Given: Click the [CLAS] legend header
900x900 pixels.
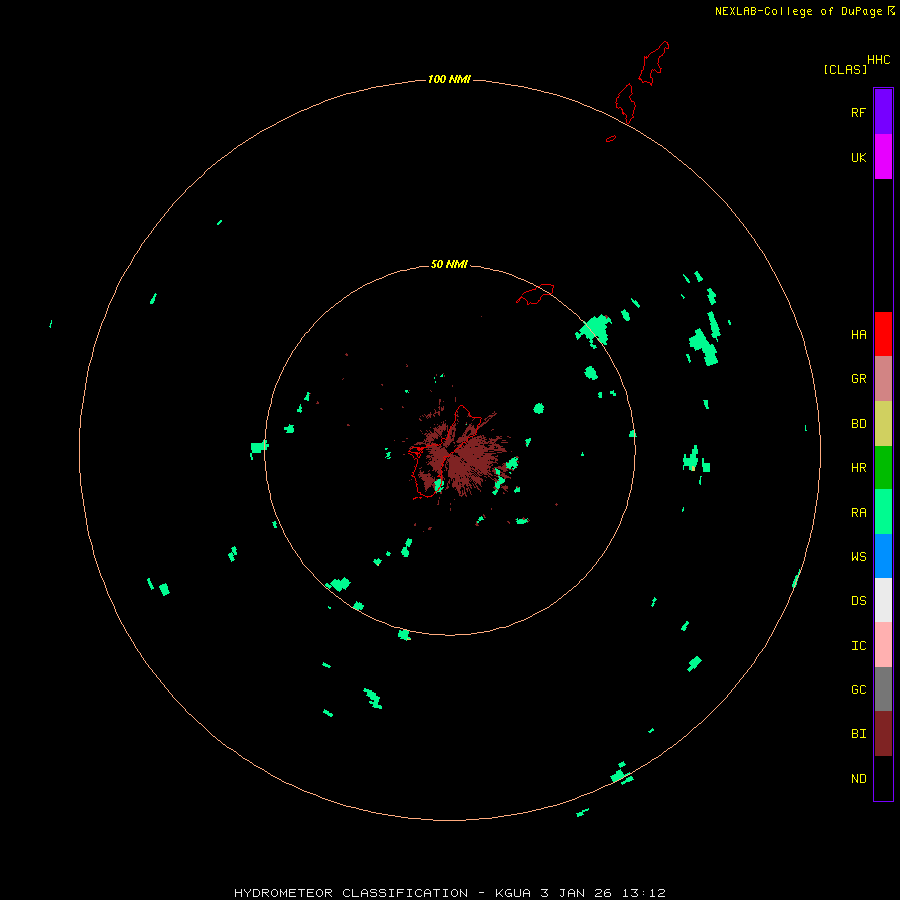Looking at the screenshot, I should tap(845, 69).
